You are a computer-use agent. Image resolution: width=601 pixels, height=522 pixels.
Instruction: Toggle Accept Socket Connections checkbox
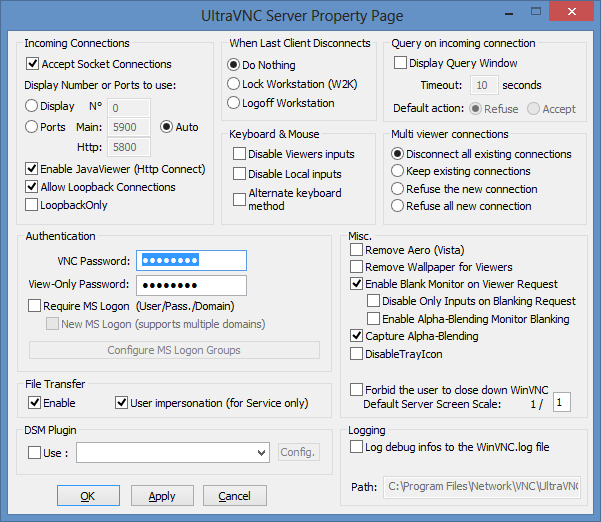32,64
